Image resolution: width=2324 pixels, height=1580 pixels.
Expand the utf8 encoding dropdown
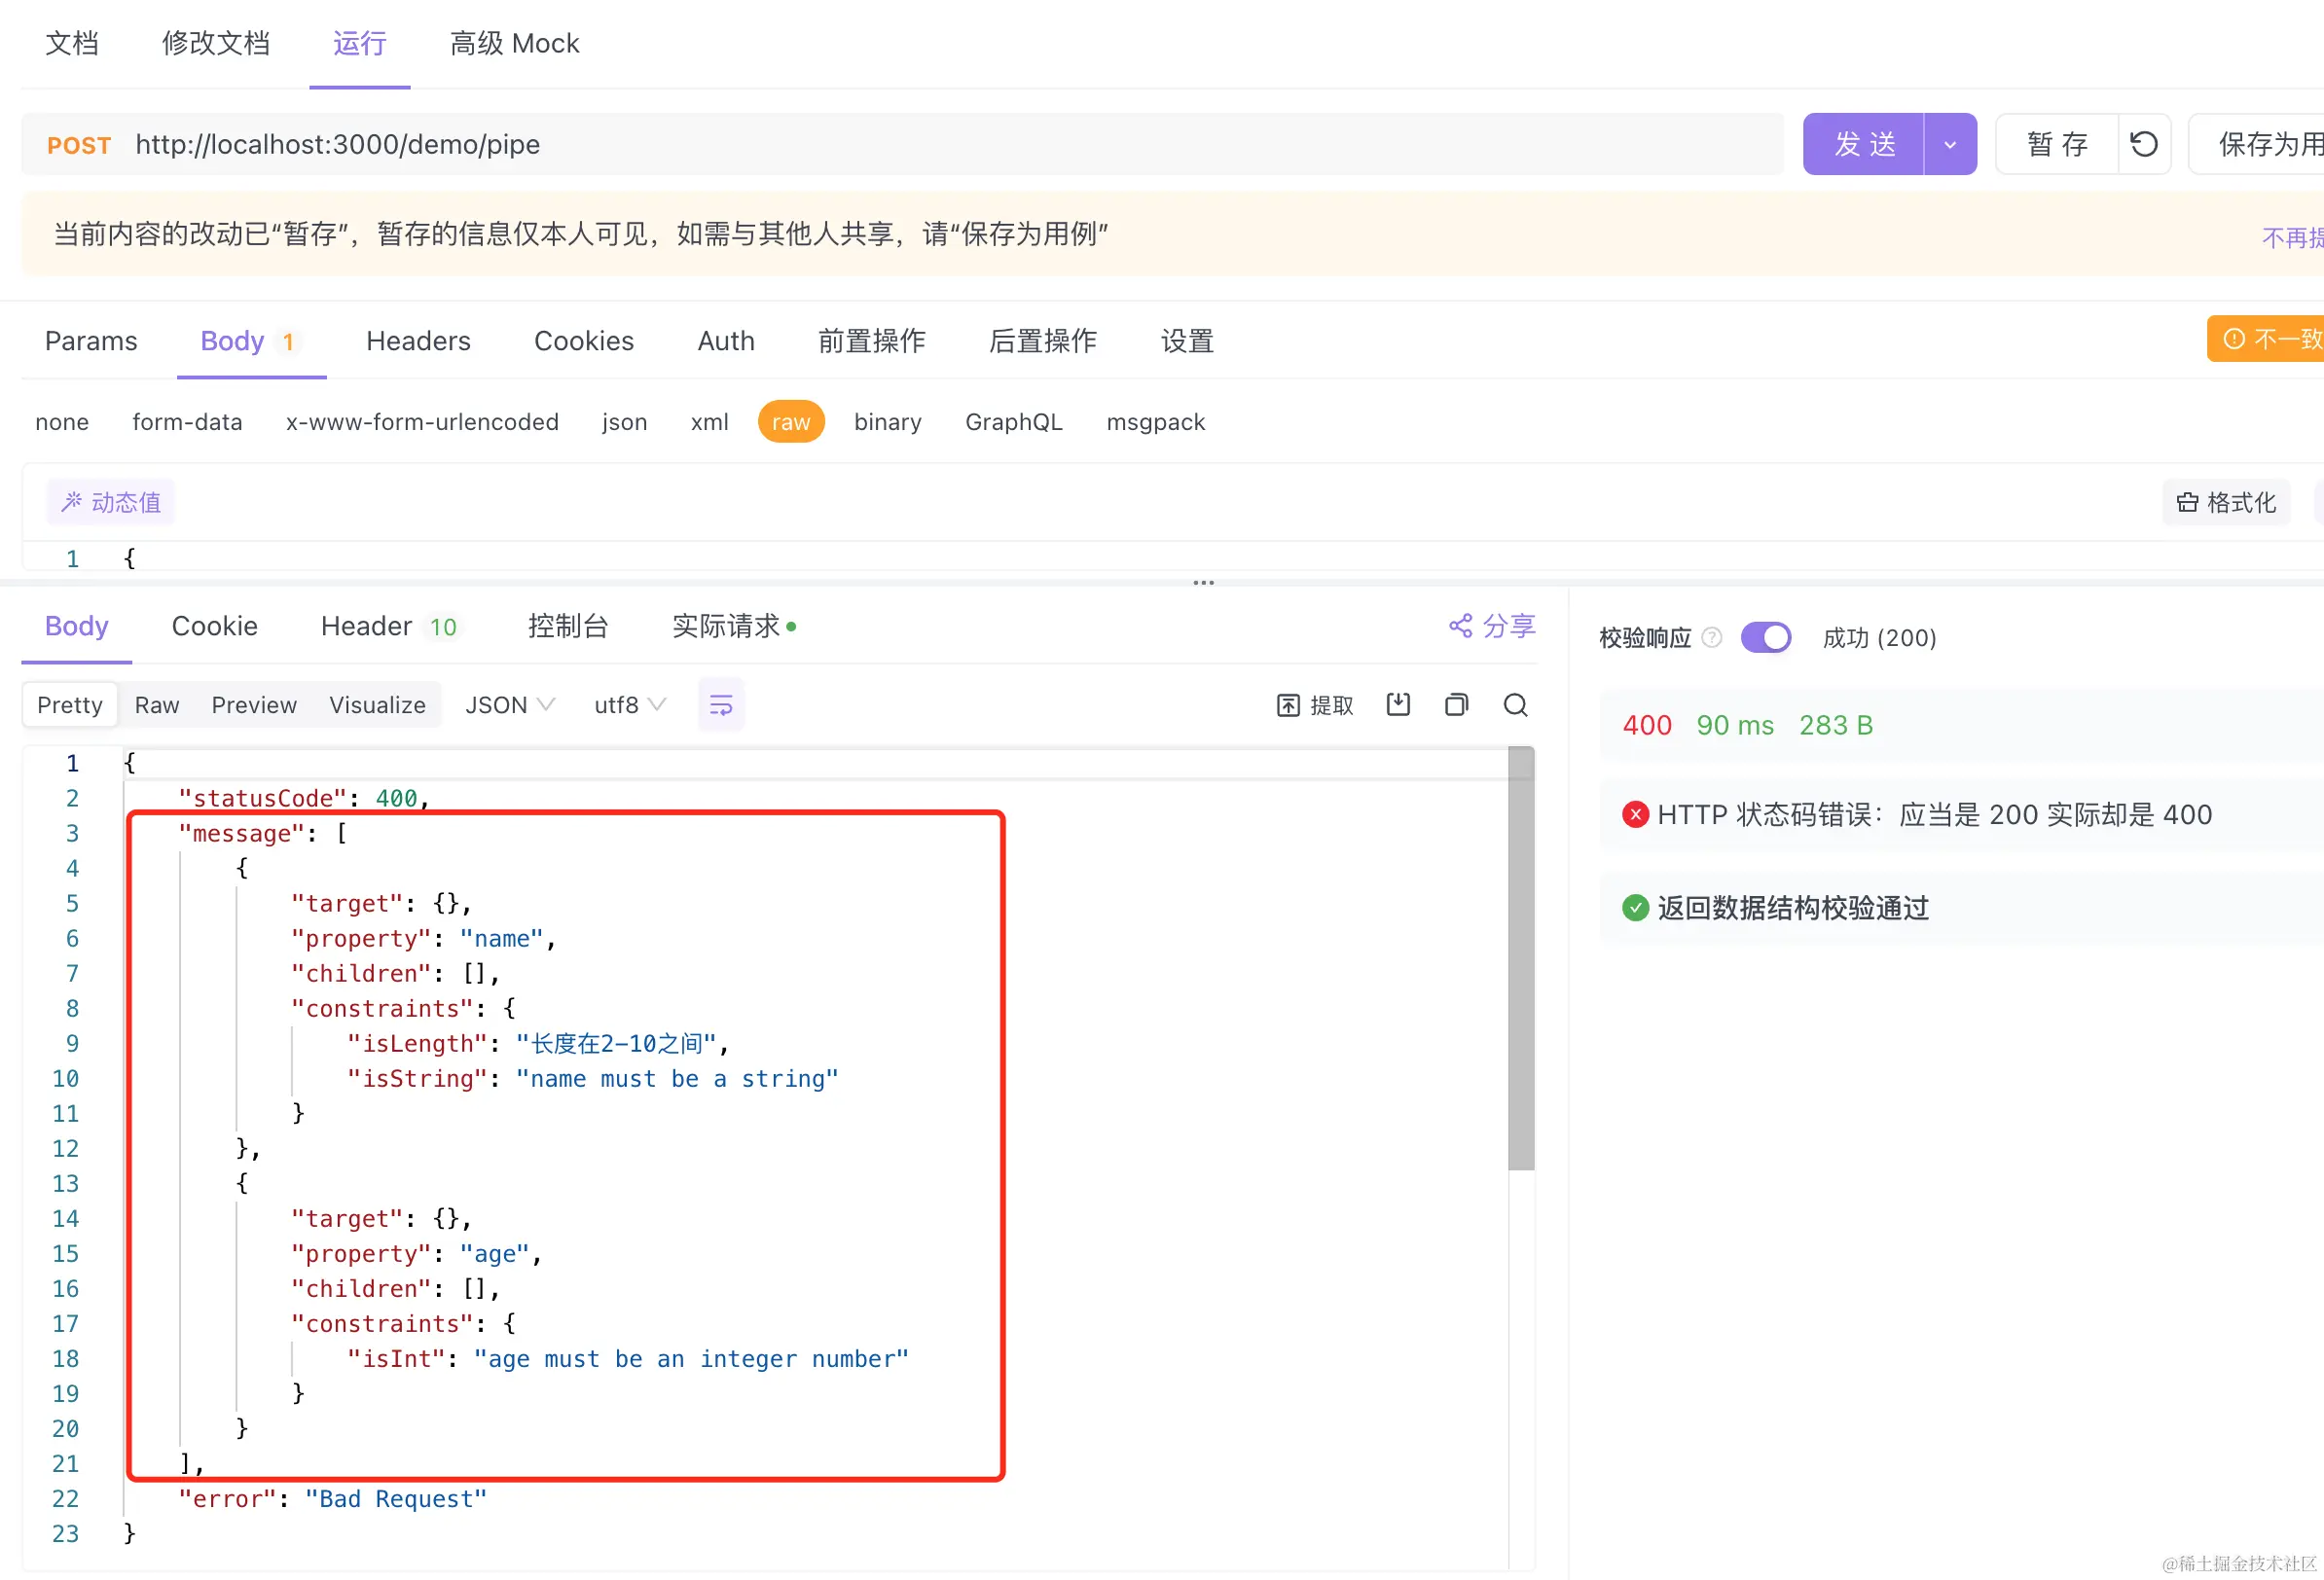[x=629, y=705]
